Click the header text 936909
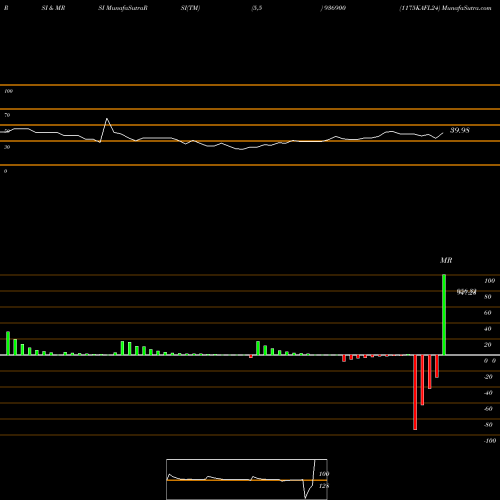Viewport: 500px width, 500px height. click(x=333, y=8)
